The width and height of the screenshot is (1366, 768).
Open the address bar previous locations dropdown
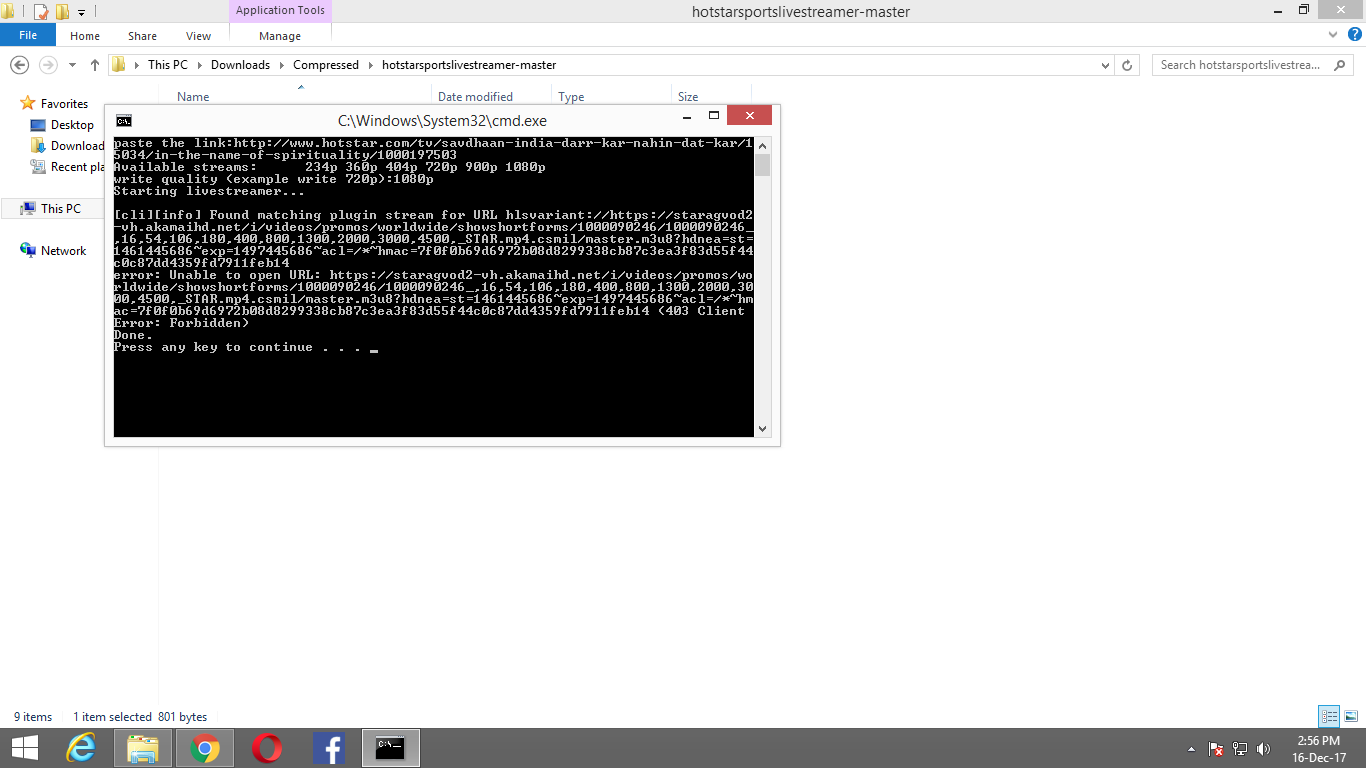pos(1105,64)
